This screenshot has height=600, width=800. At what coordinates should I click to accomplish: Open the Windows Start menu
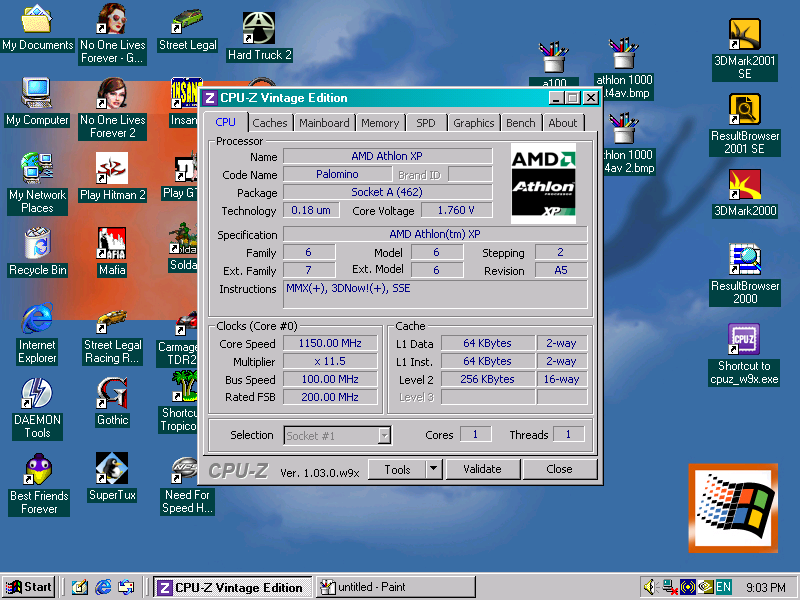click(x=28, y=587)
